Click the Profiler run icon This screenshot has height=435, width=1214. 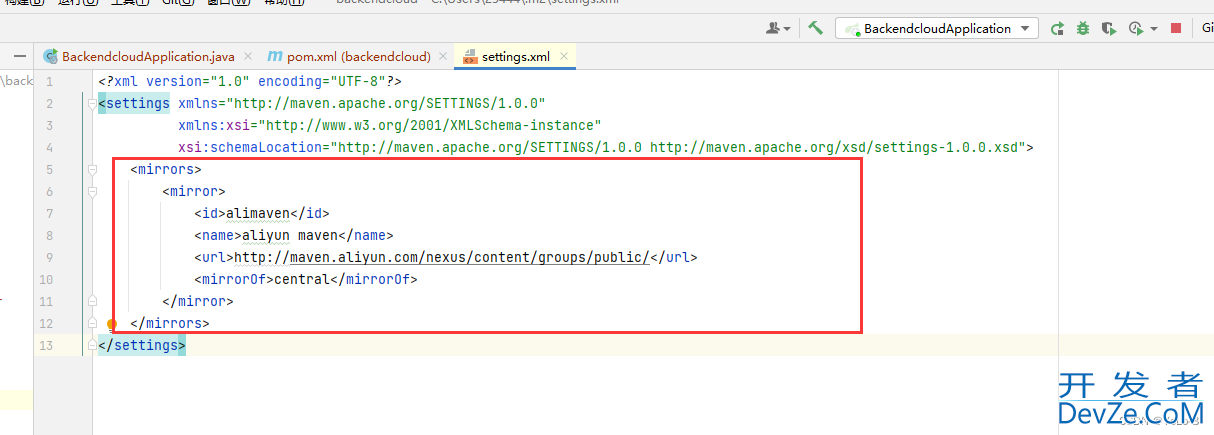[1135, 29]
